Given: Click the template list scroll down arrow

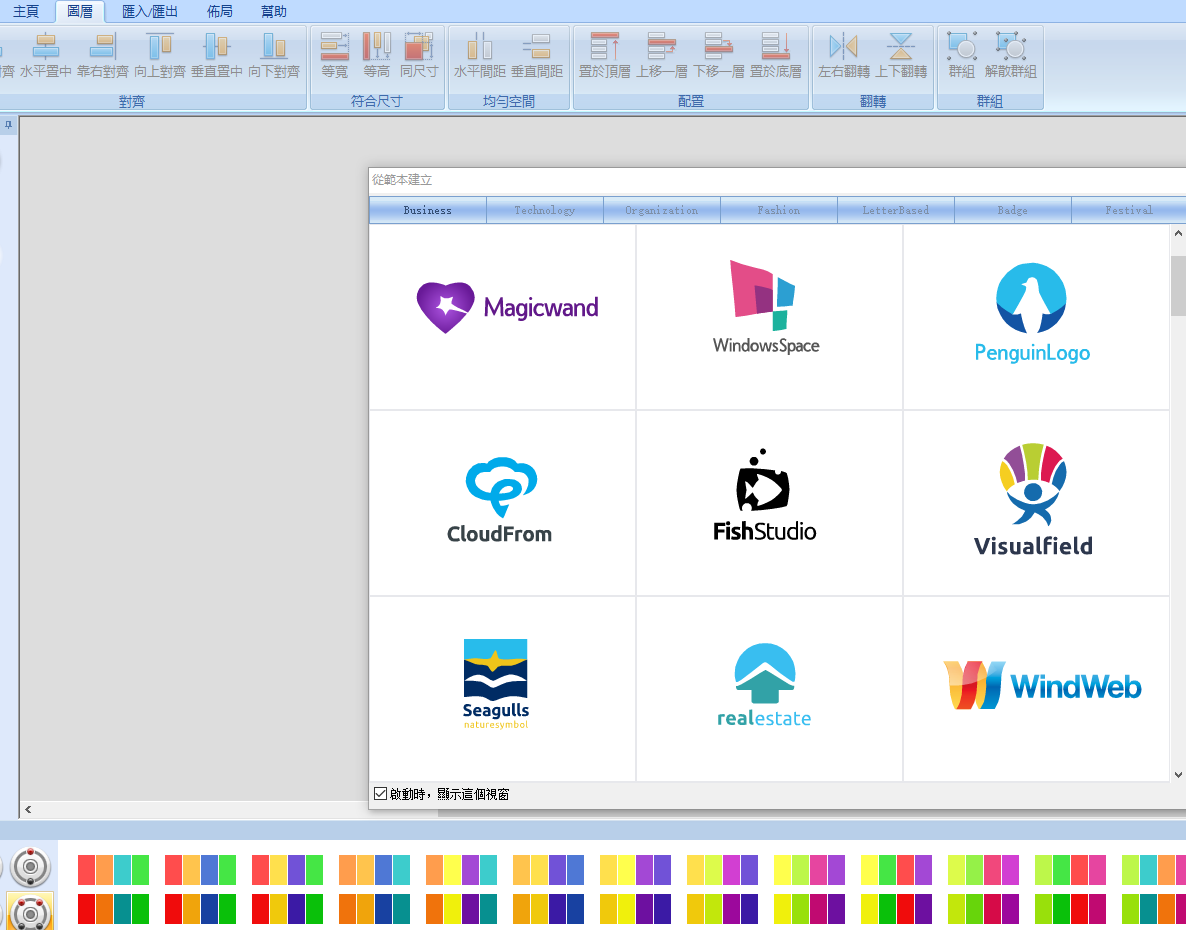Looking at the screenshot, I should [1178, 774].
